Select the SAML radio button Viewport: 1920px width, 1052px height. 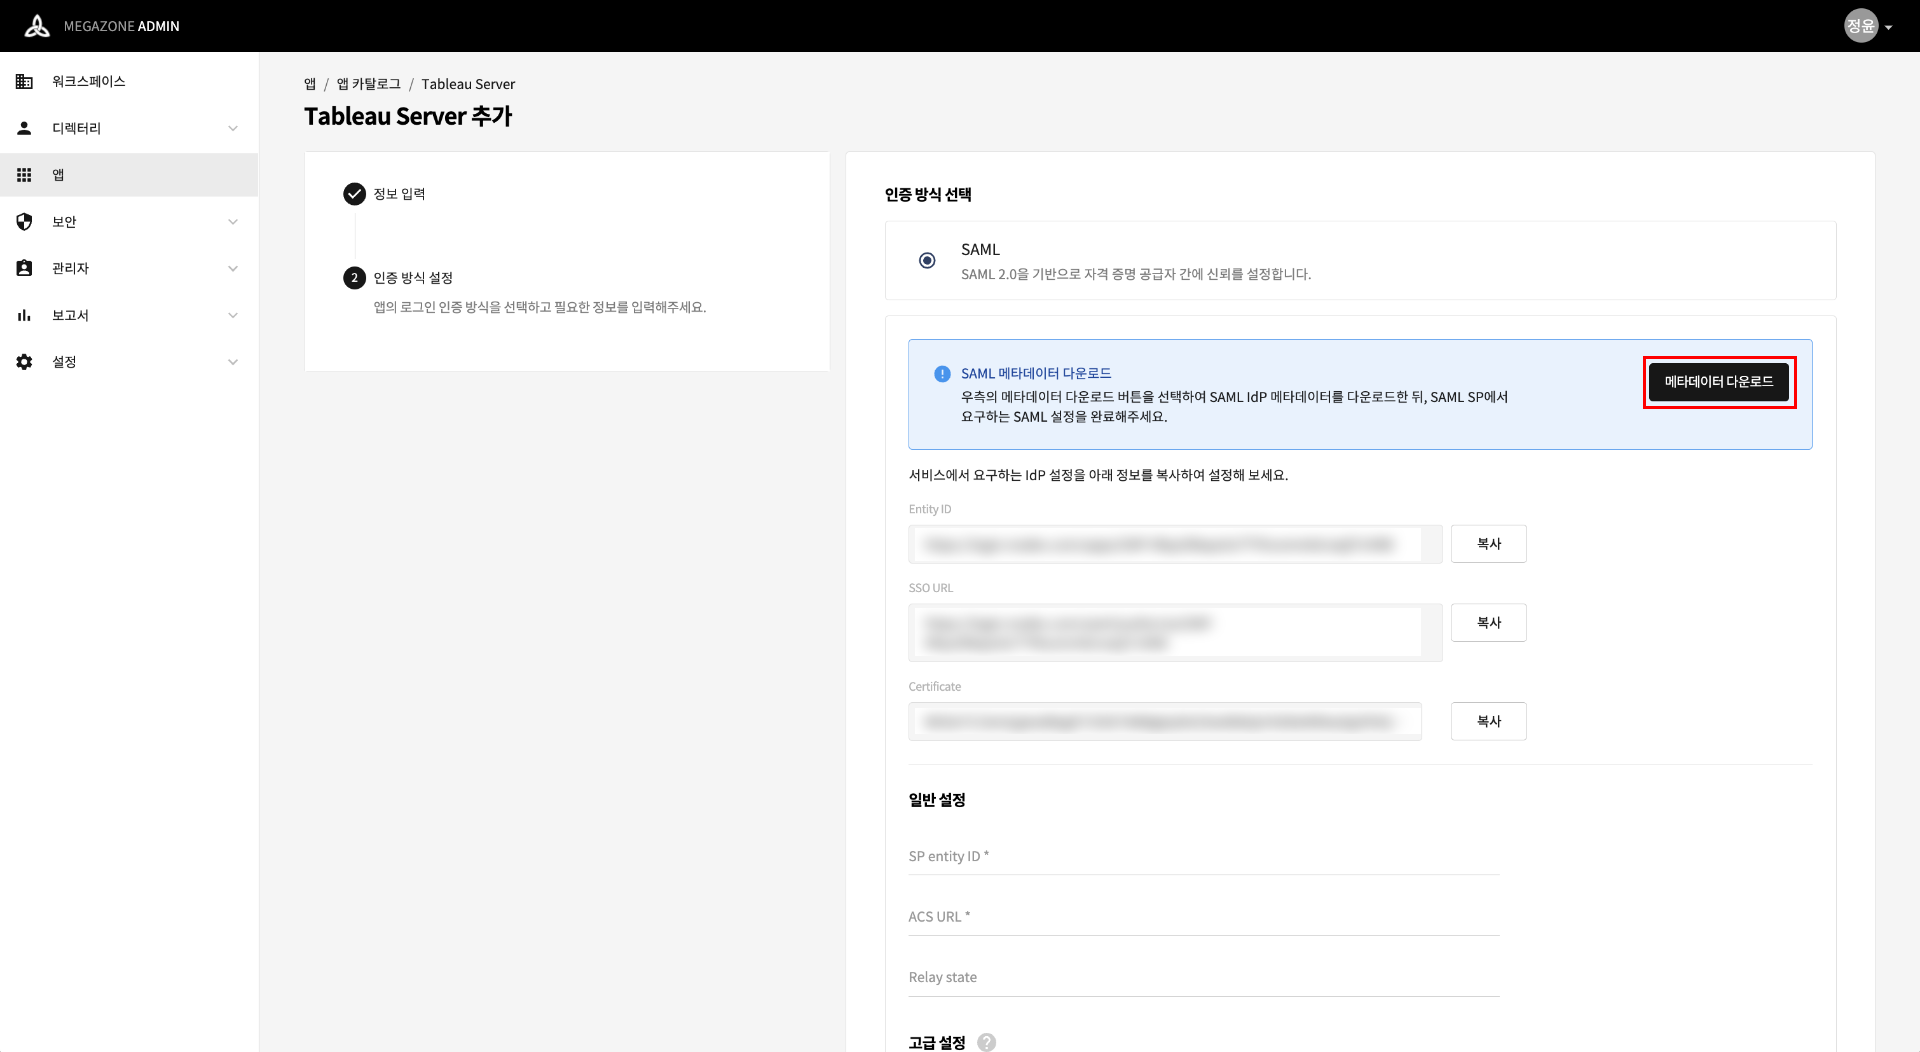927,260
